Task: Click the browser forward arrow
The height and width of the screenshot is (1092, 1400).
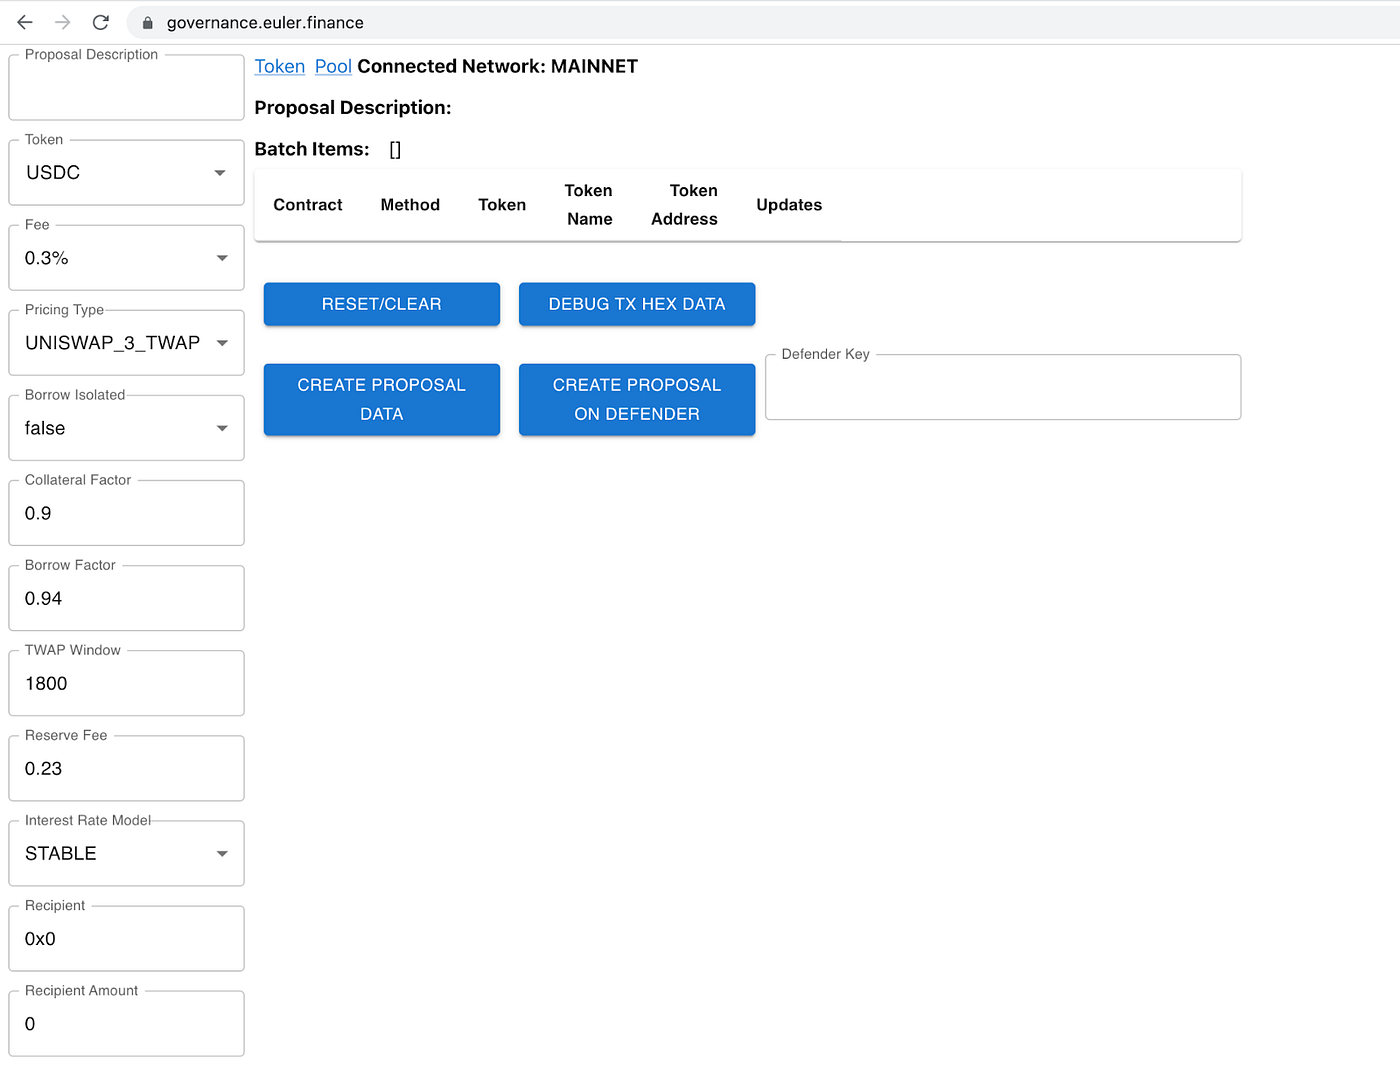Action: 62,22
